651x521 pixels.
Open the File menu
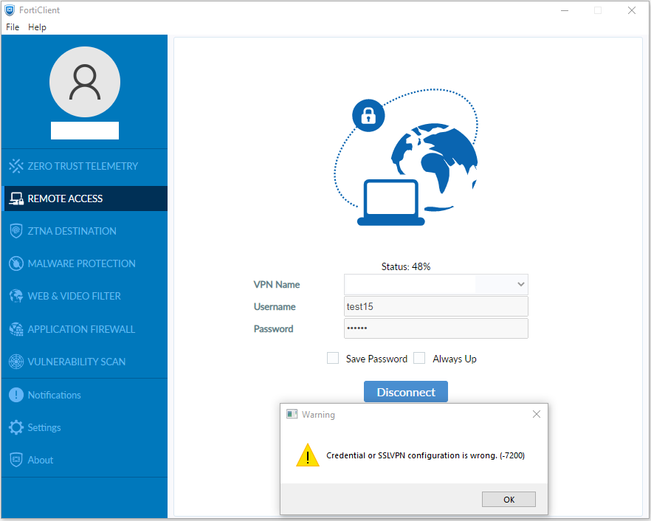coord(12,27)
